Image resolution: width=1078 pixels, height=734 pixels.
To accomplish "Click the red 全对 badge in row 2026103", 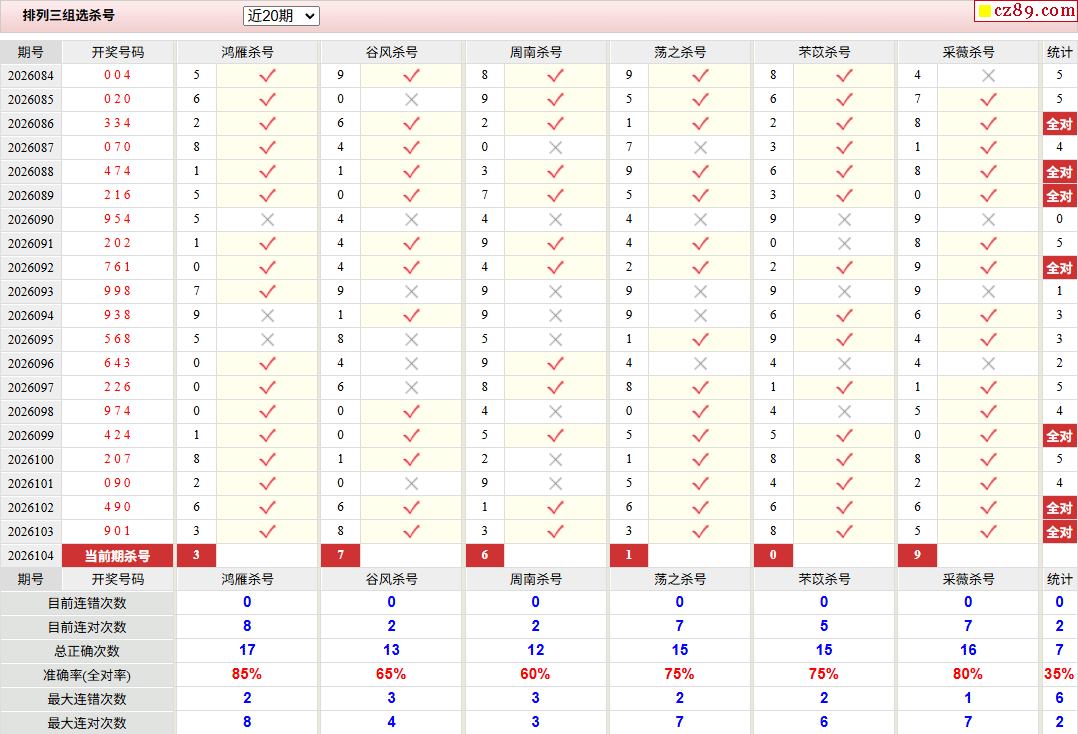I will click(1059, 532).
